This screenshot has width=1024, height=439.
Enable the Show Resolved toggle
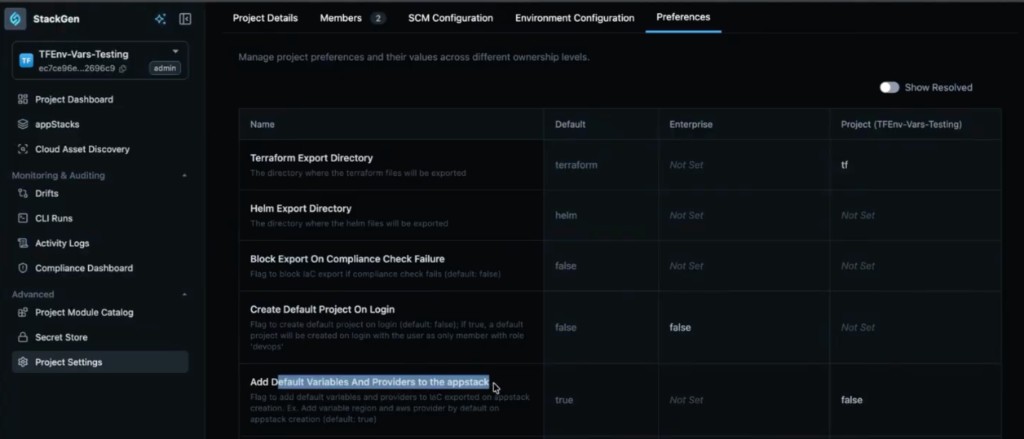(889, 88)
